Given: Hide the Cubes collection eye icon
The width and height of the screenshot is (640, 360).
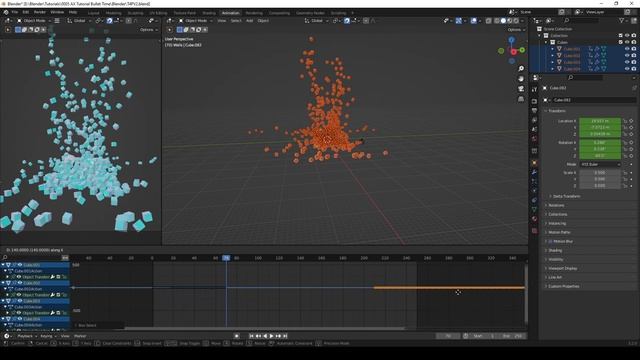Looking at the screenshot, I should (x=627, y=42).
